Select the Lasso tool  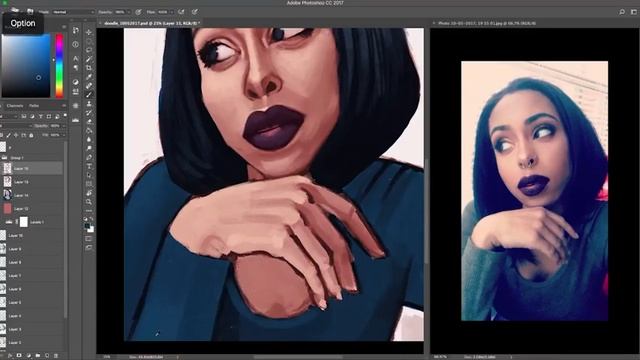click(89, 50)
